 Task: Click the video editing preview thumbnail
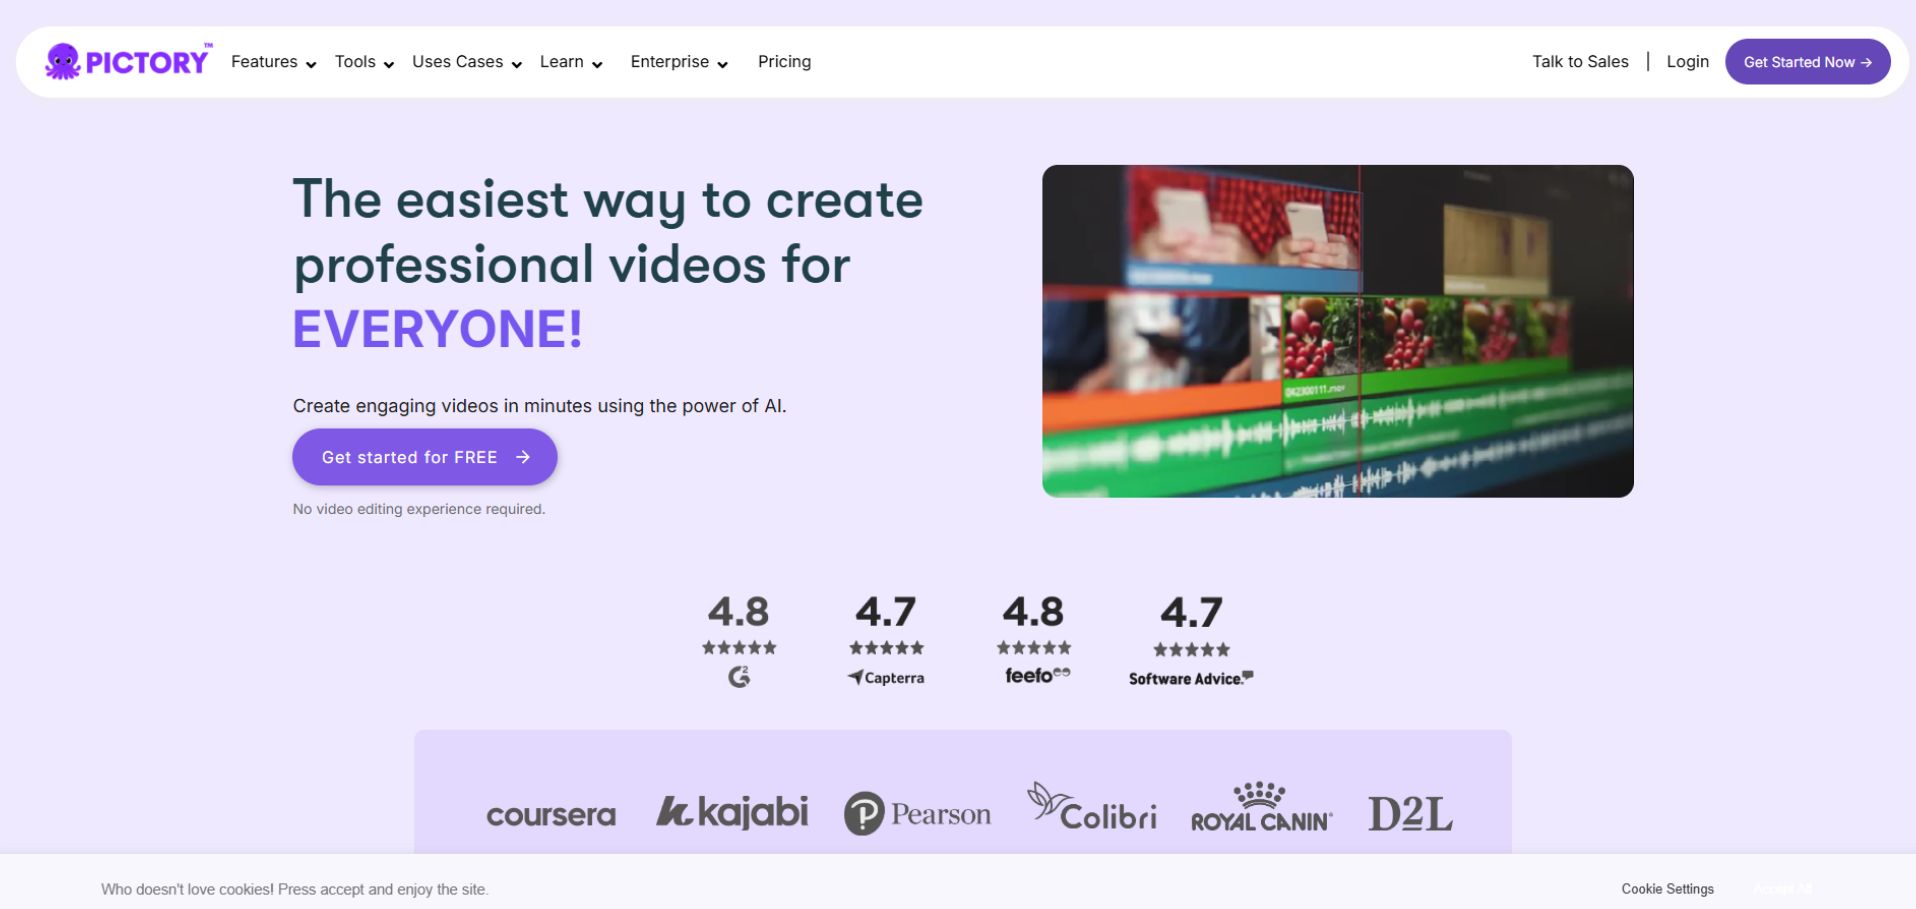point(1337,331)
